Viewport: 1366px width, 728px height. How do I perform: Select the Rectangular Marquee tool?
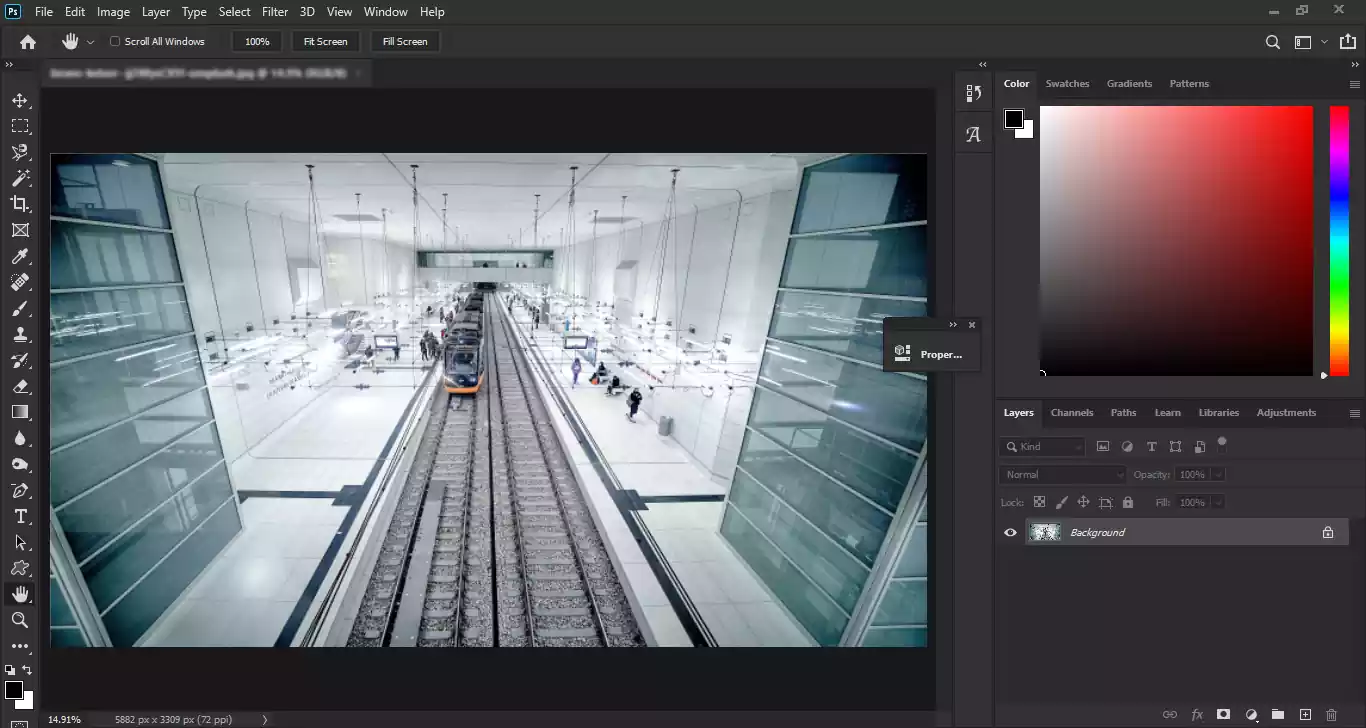coord(20,126)
